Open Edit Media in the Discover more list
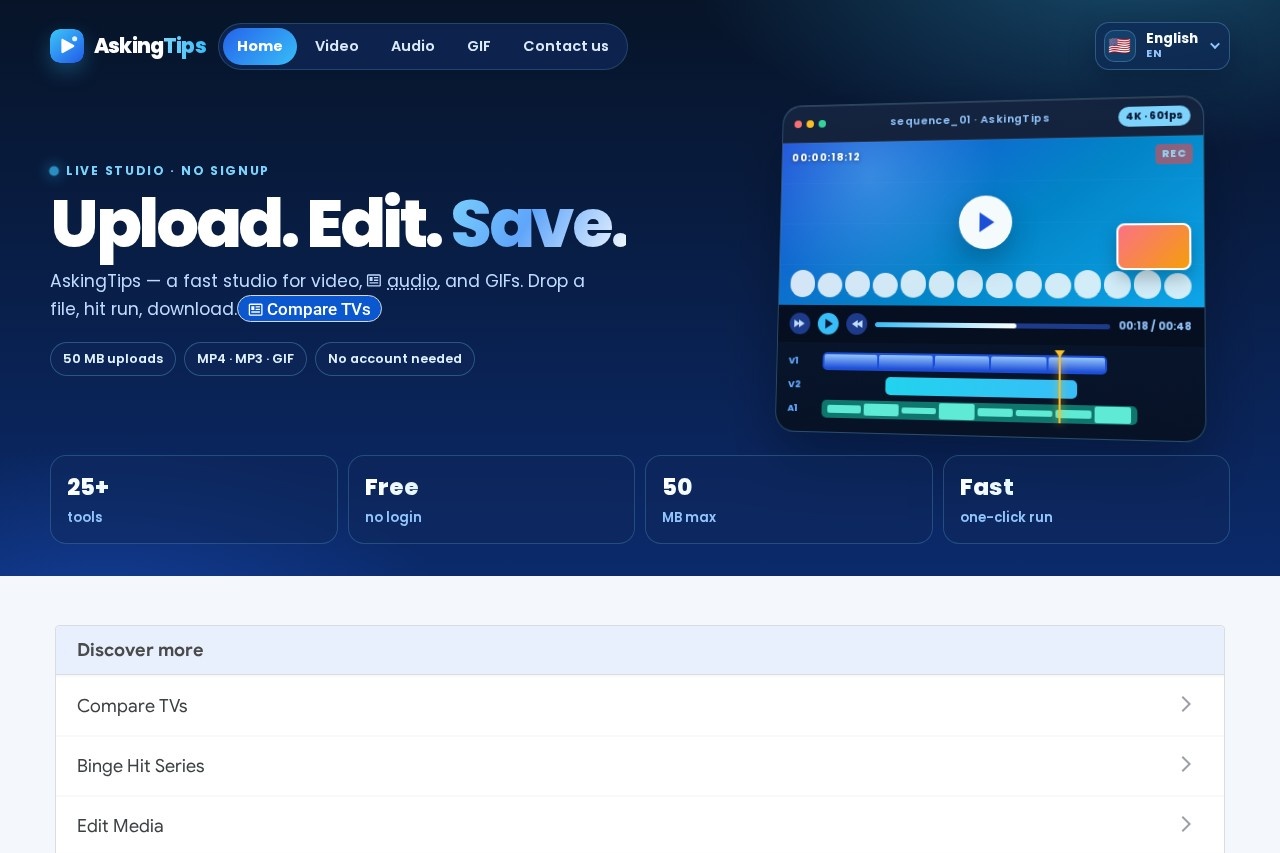The image size is (1280, 853). [640, 826]
